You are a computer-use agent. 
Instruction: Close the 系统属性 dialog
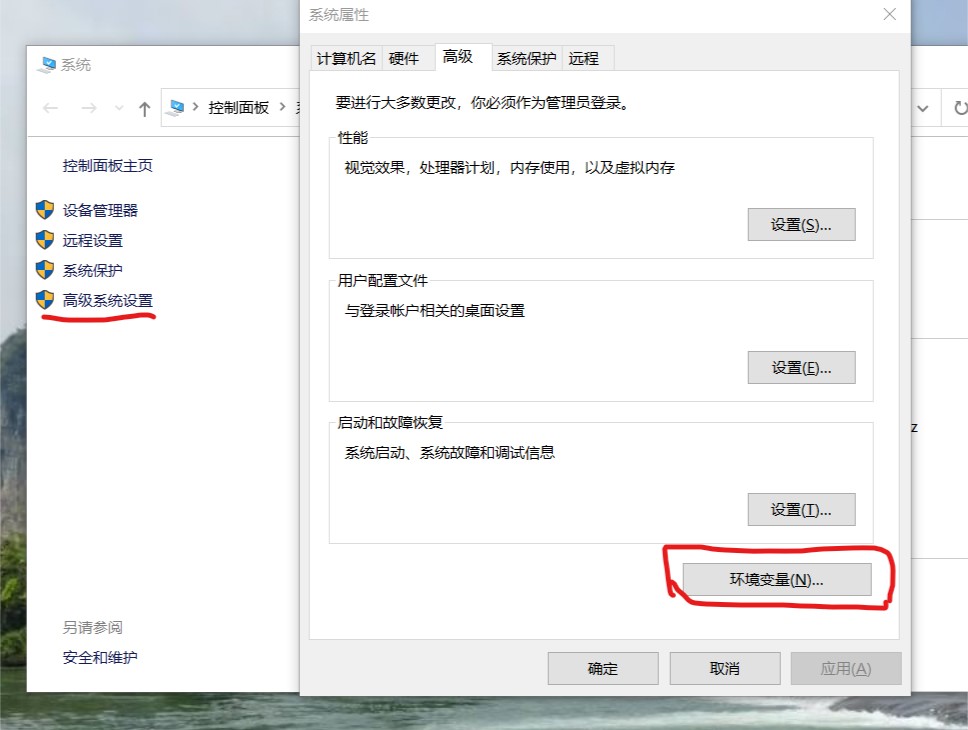[x=890, y=14]
